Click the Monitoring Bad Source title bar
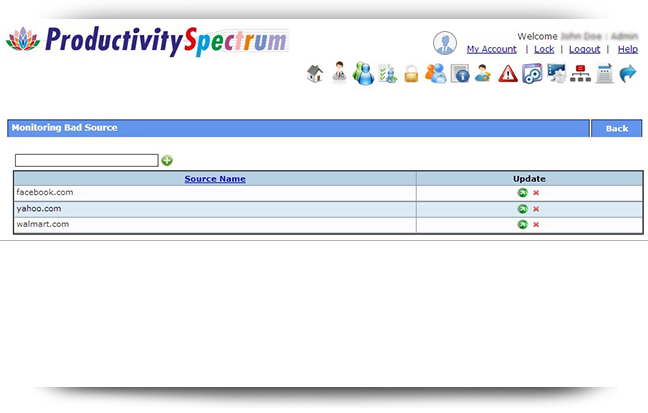648x413 pixels. pyautogui.click(x=298, y=128)
